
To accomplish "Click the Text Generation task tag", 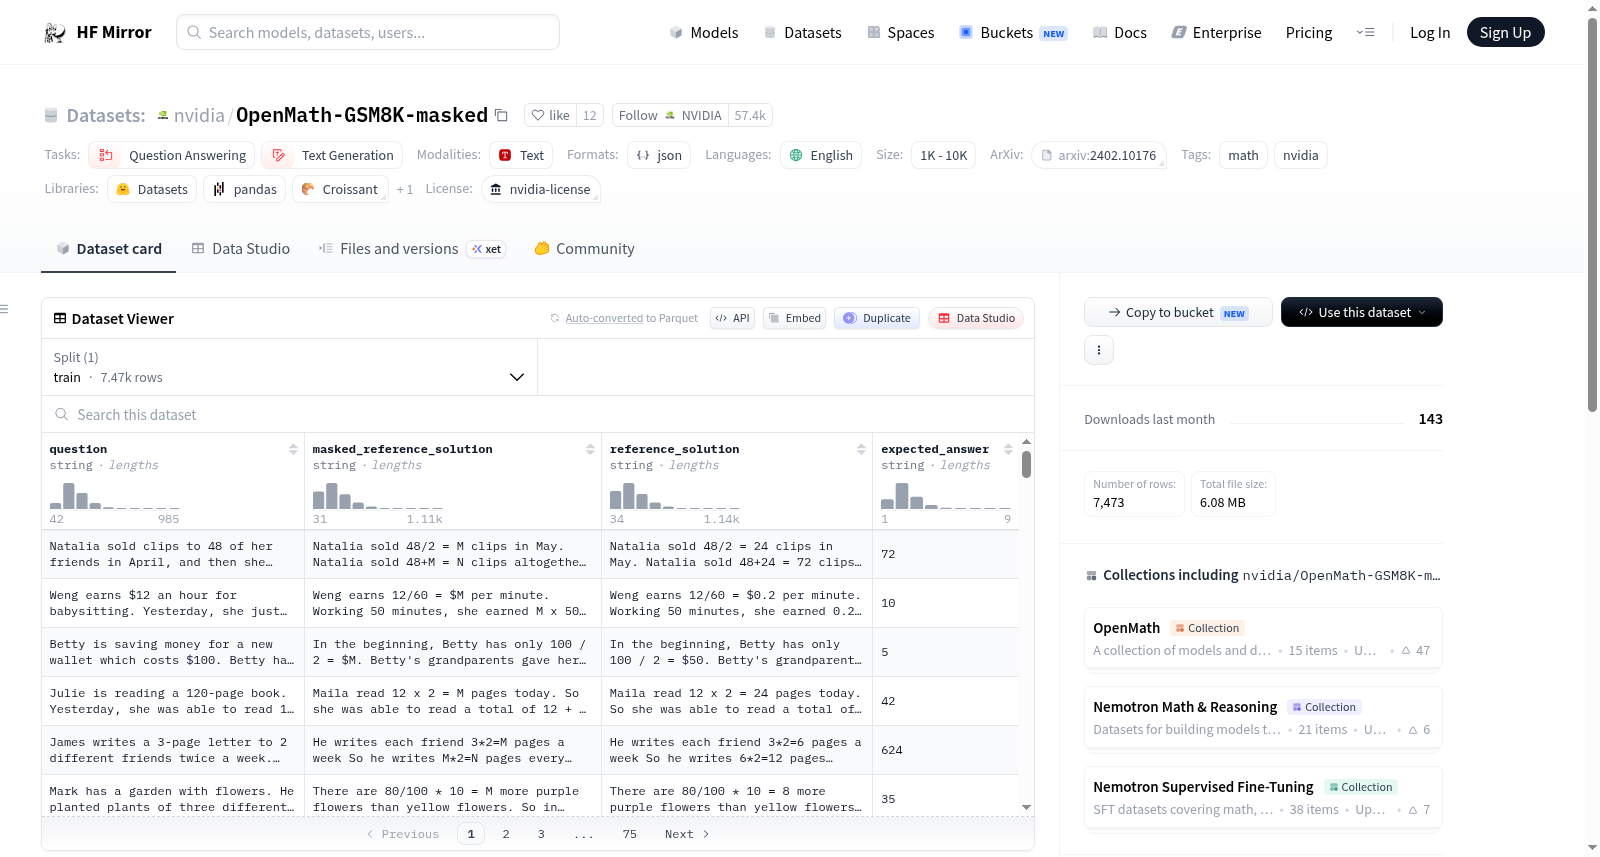I will click(x=333, y=155).
